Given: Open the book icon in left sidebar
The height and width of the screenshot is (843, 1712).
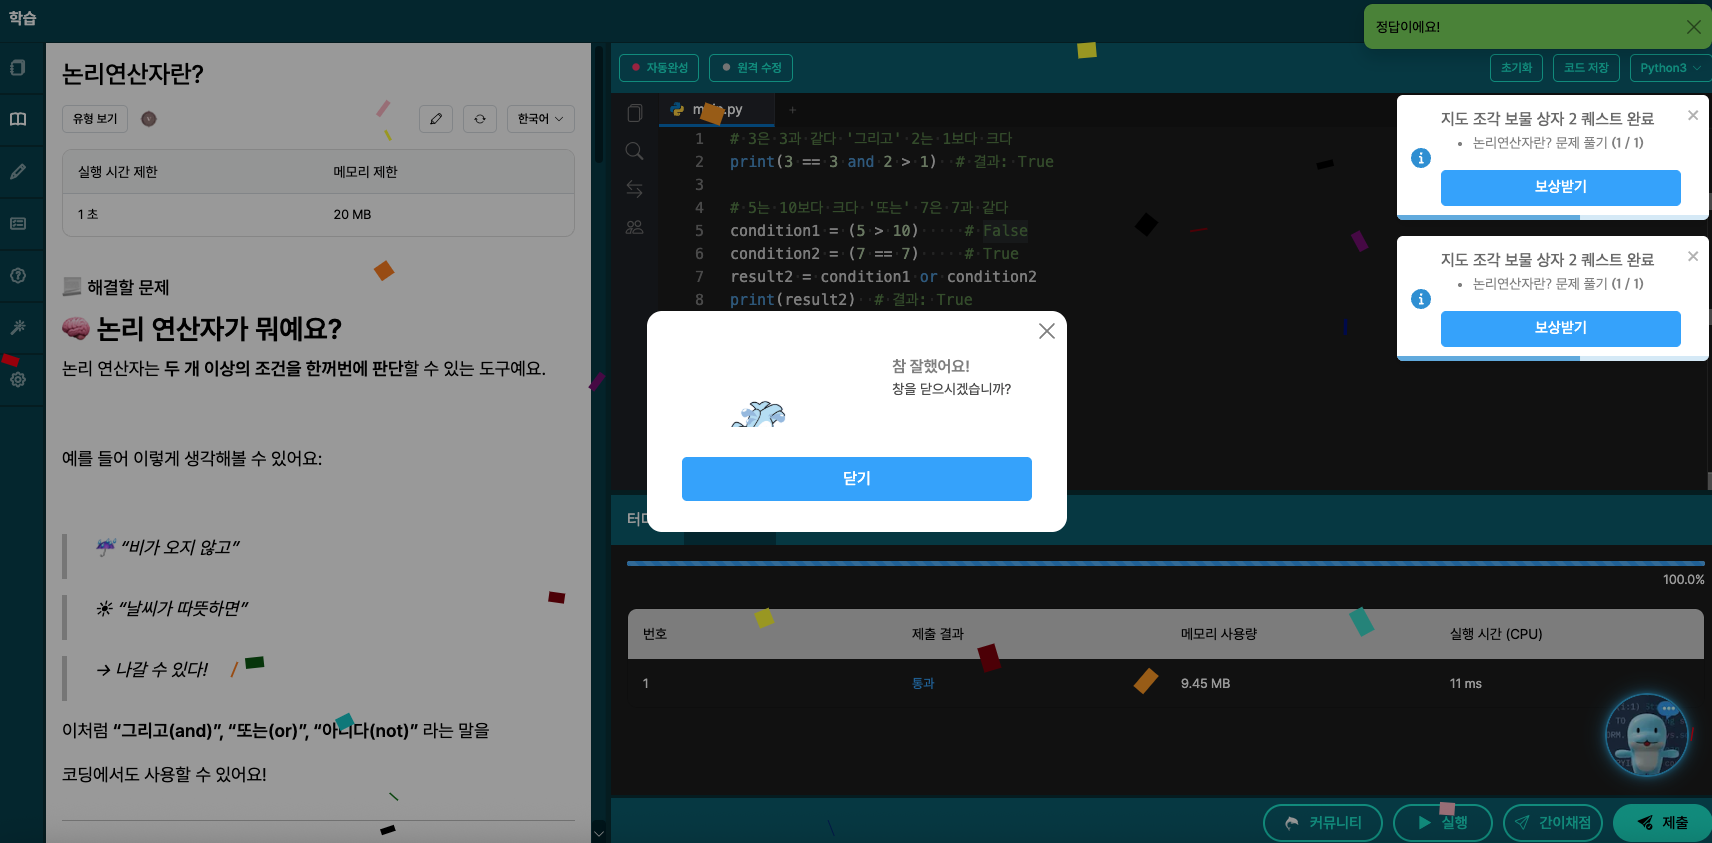Looking at the screenshot, I should click(x=18, y=119).
